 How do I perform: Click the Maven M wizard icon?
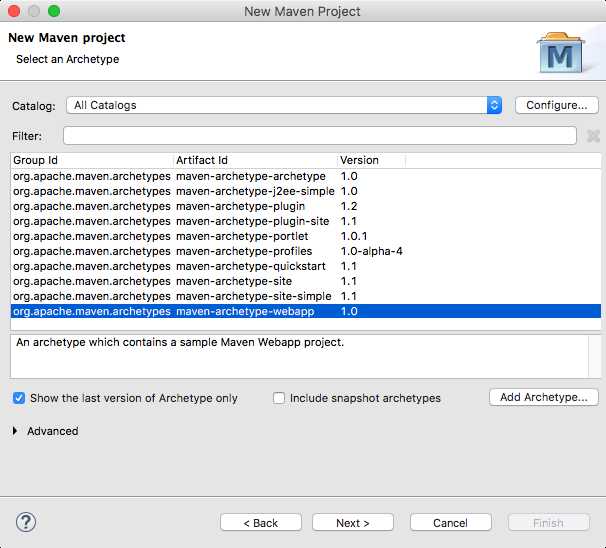pyautogui.click(x=560, y=53)
